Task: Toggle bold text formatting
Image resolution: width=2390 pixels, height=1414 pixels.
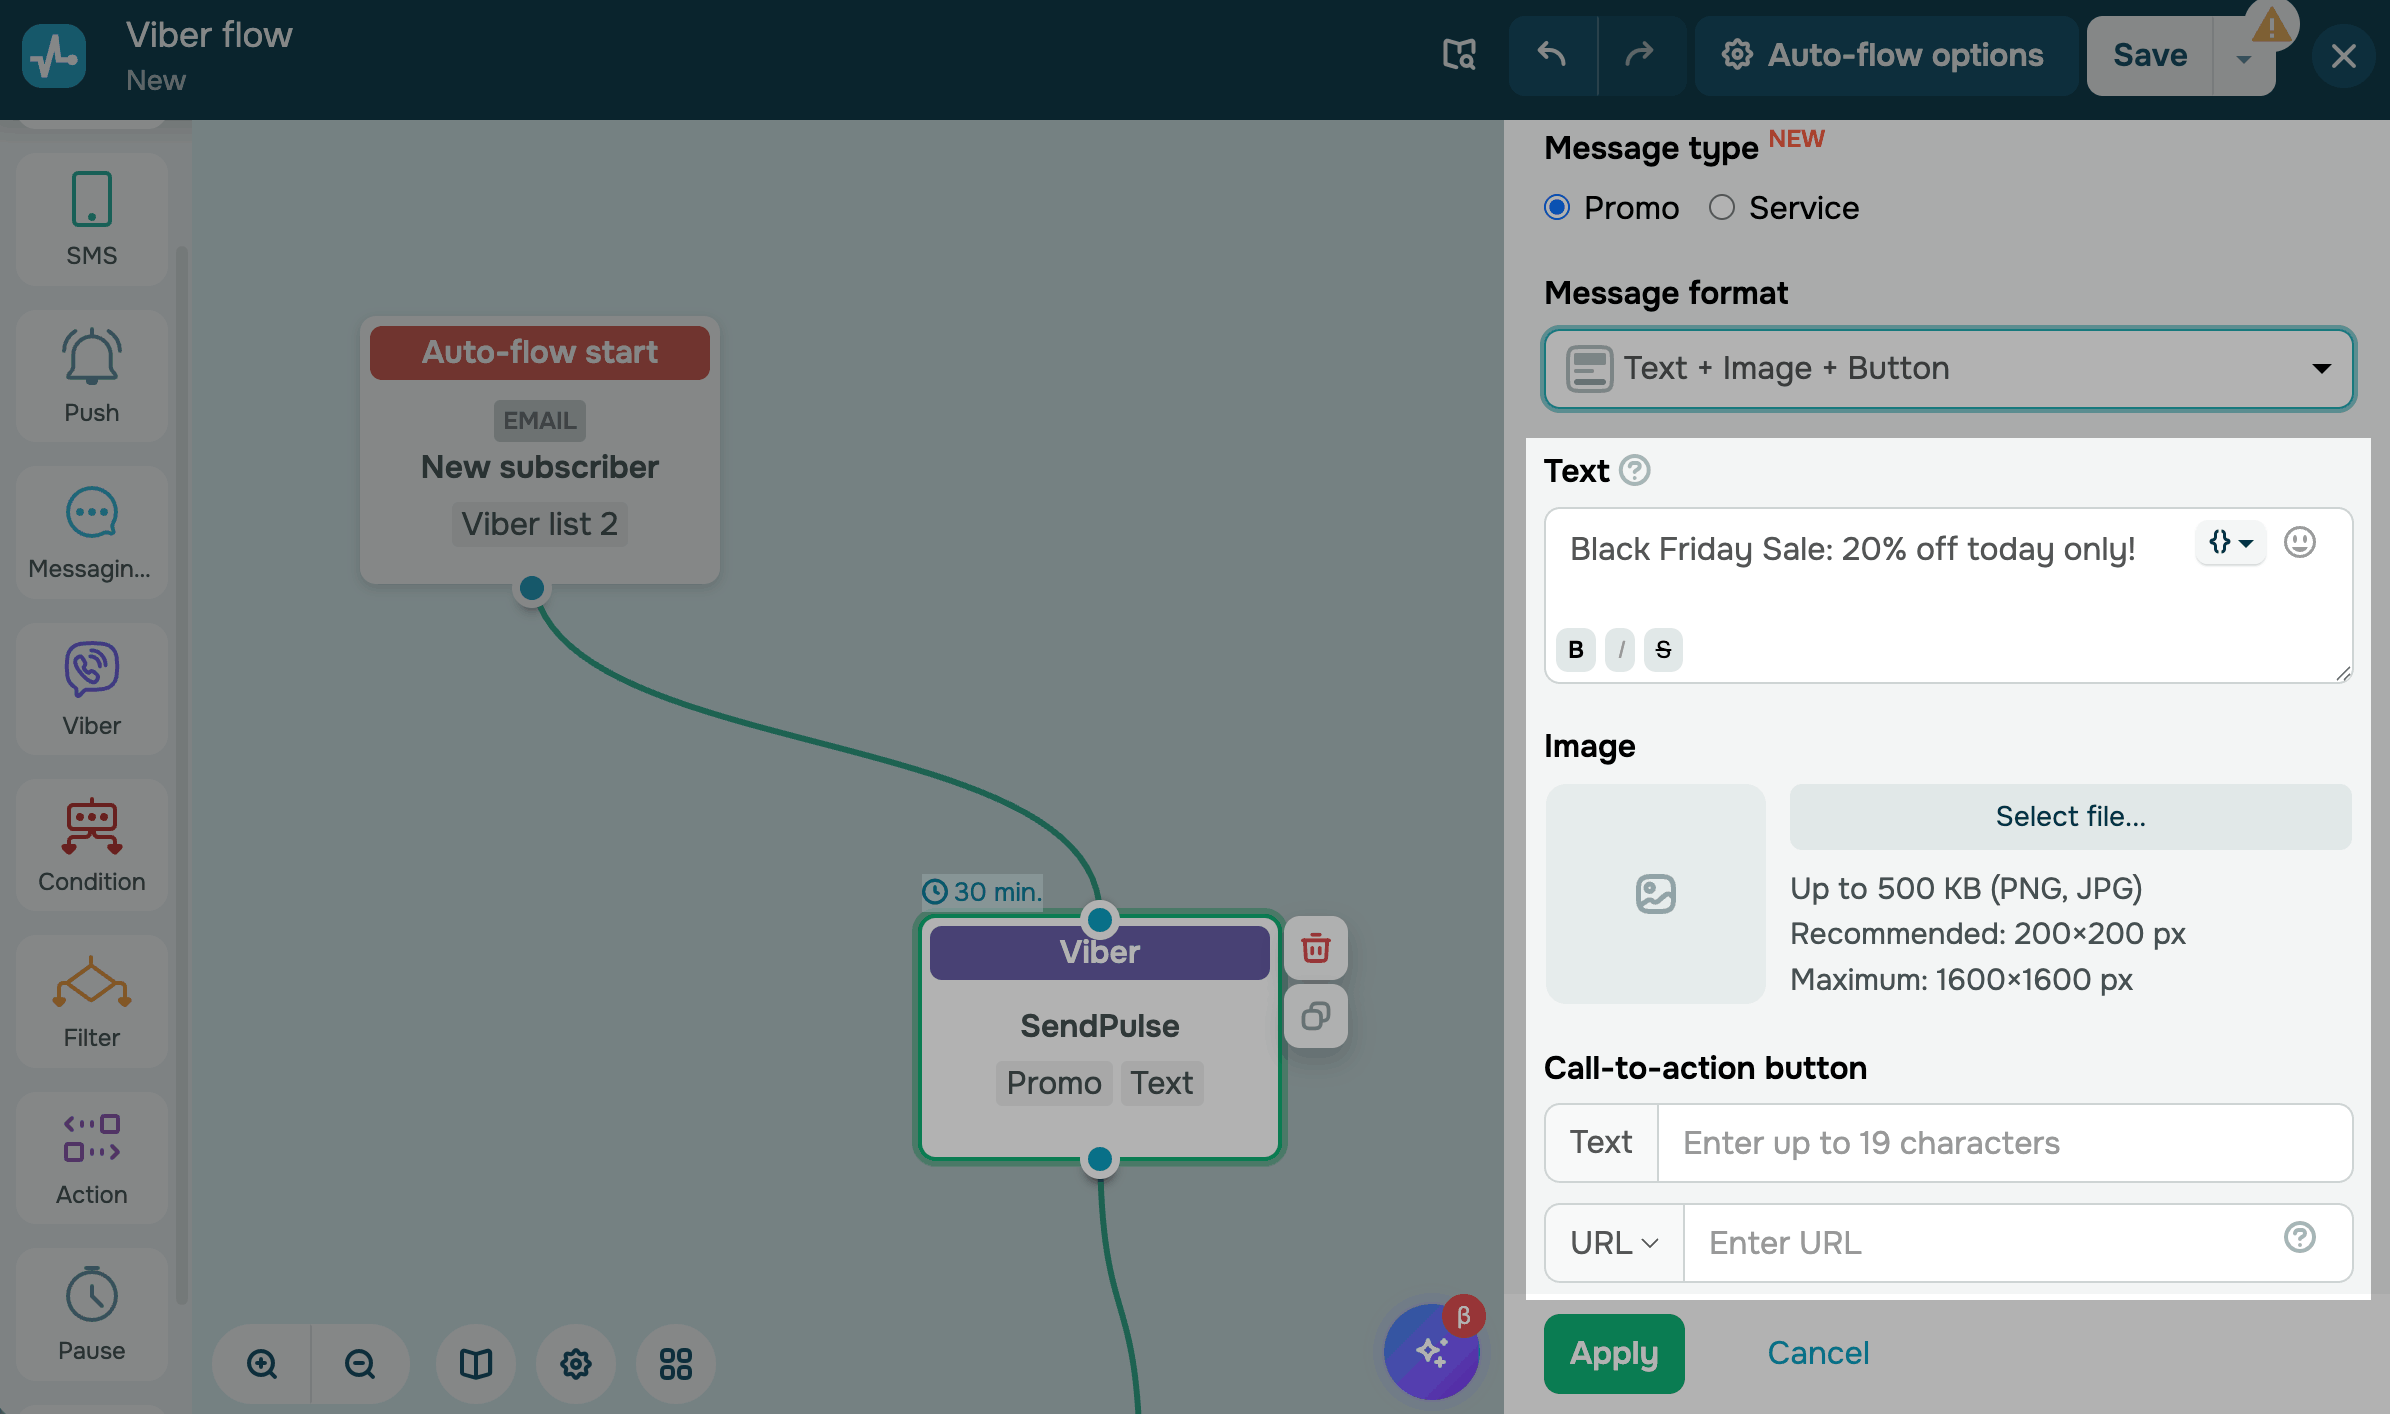Action: pos(1576,650)
